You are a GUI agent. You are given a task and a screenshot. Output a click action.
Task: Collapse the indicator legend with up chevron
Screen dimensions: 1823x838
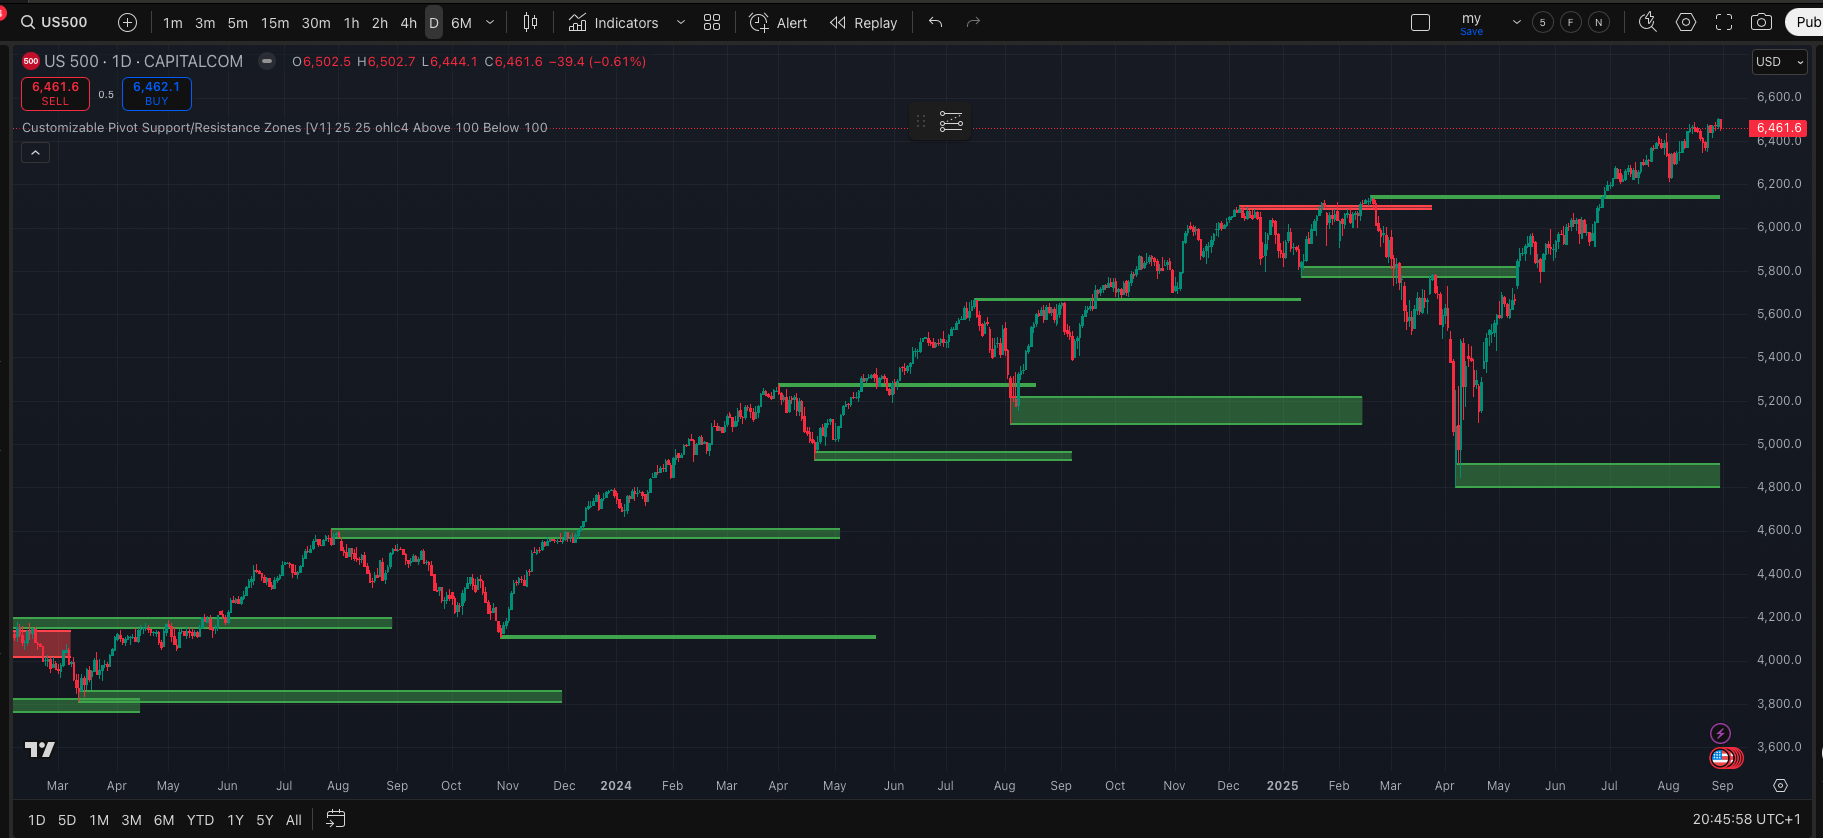[35, 153]
